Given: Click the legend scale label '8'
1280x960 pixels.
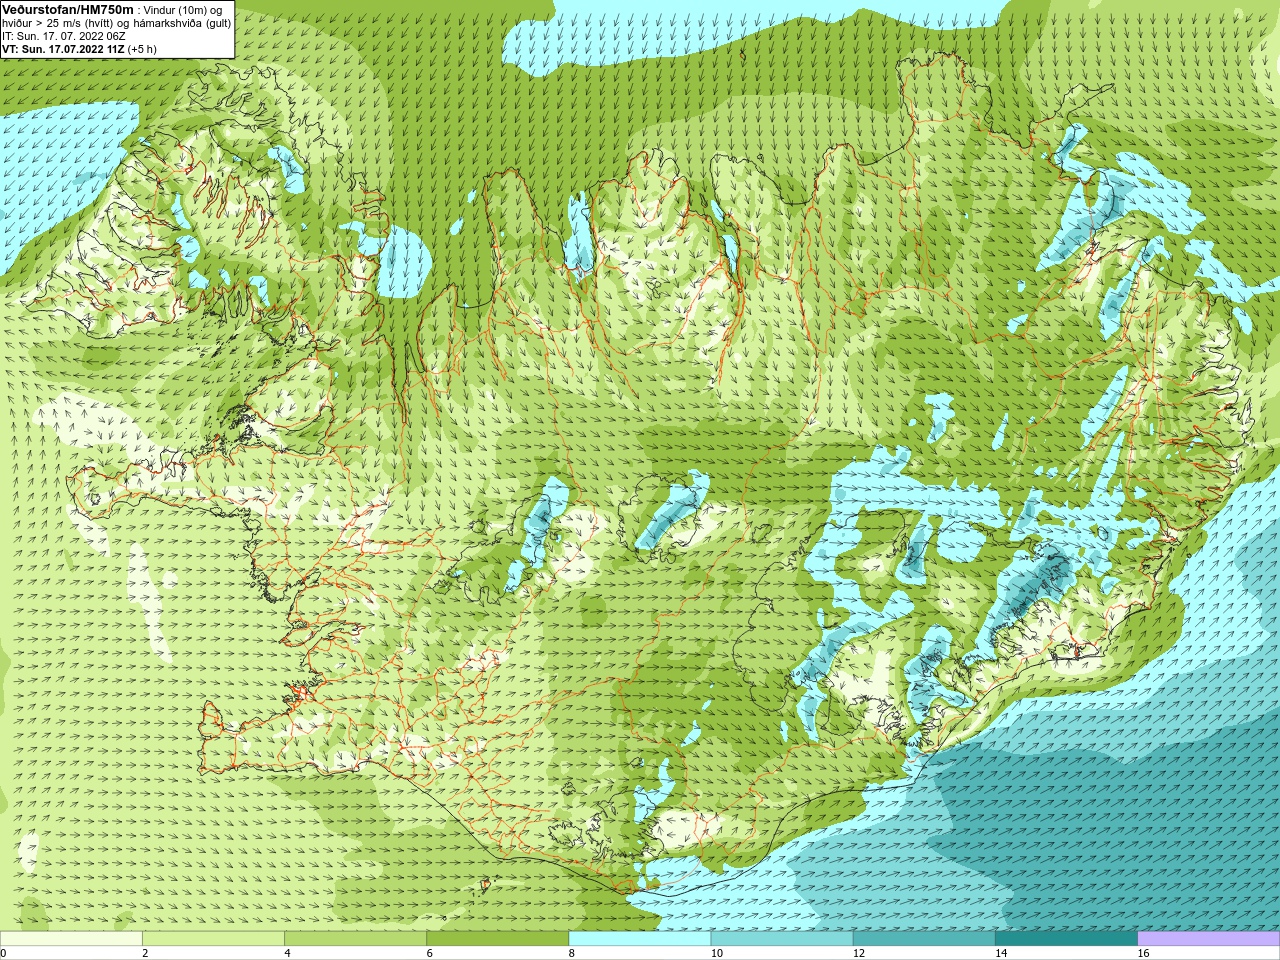Looking at the screenshot, I should tap(572, 953).
